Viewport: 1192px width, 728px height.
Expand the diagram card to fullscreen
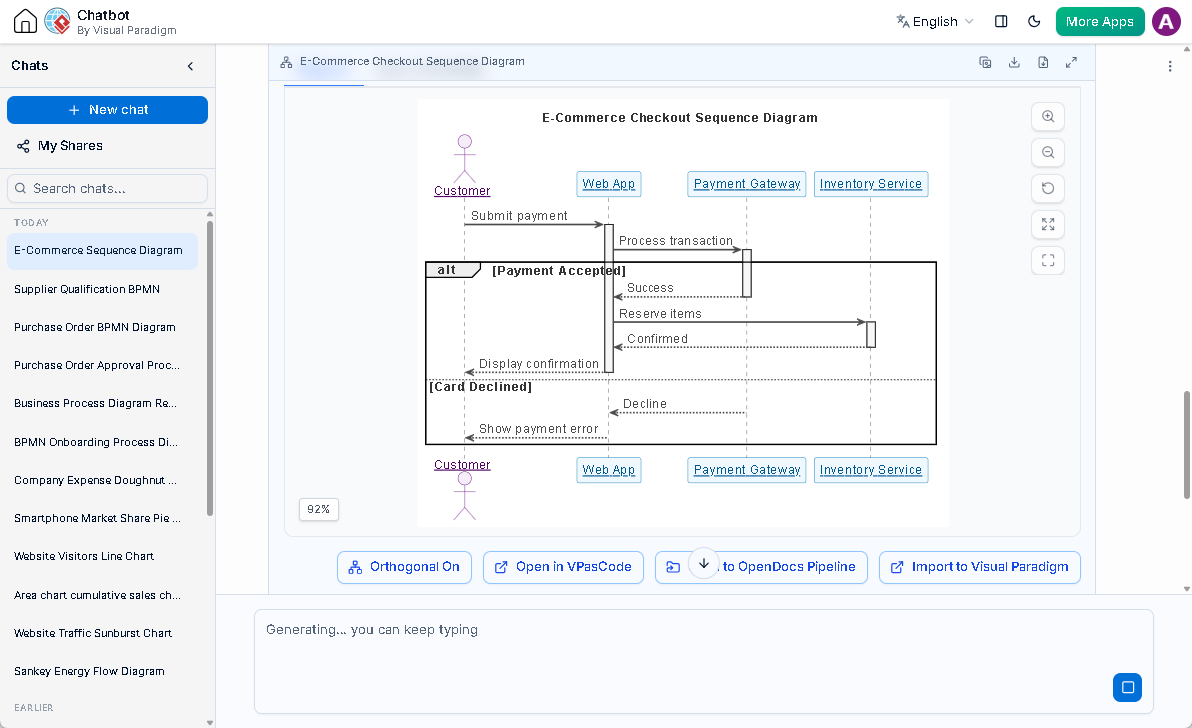[1071, 62]
